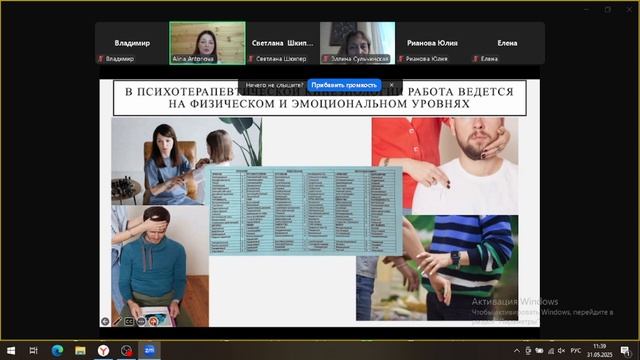
Task: Click the Прибавить громкость button
Action: pyautogui.click(x=344, y=85)
